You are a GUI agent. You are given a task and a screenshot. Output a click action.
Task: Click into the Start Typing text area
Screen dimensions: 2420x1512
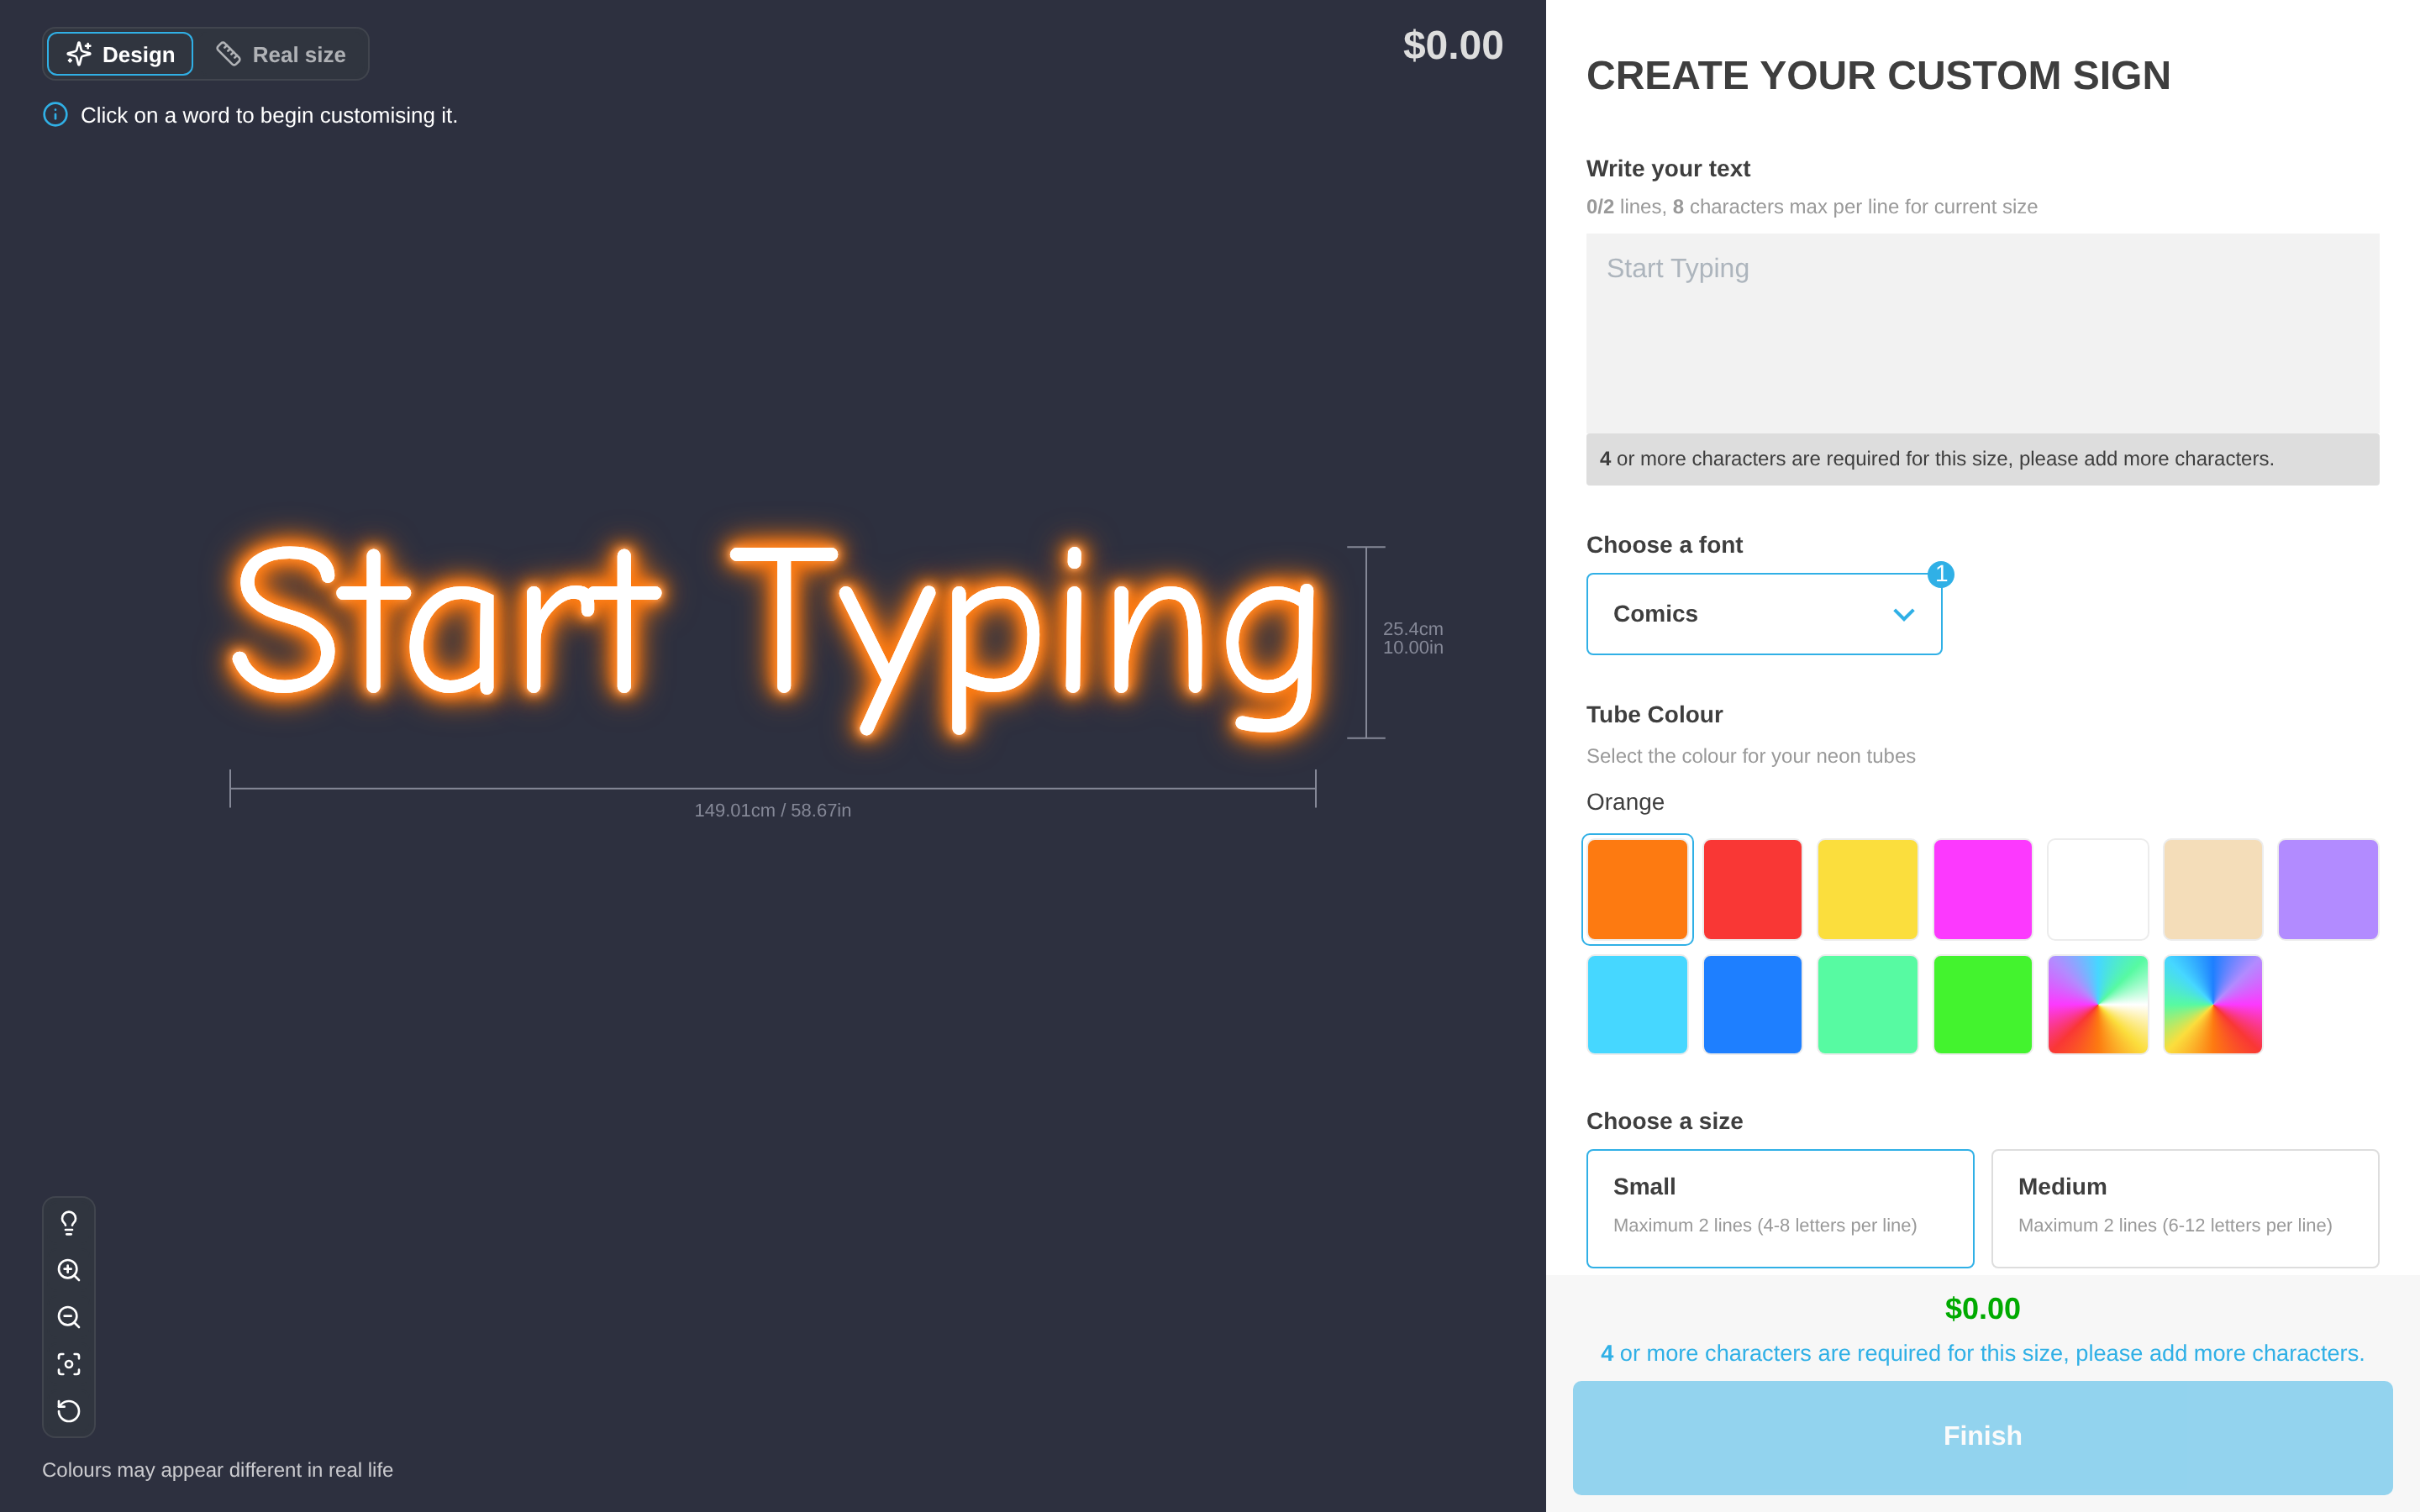[1982, 333]
